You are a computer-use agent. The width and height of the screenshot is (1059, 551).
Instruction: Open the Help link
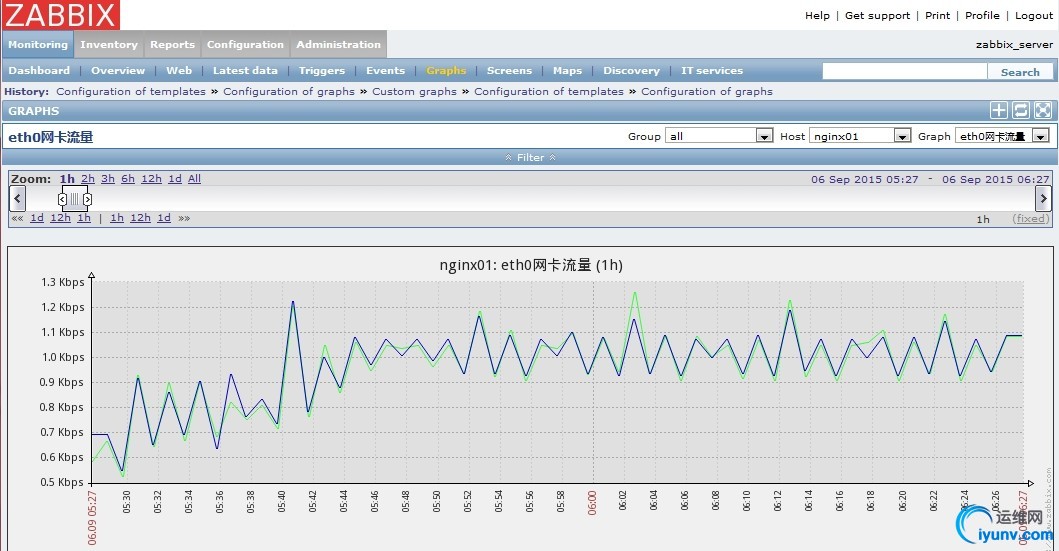[x=817, y=16]
